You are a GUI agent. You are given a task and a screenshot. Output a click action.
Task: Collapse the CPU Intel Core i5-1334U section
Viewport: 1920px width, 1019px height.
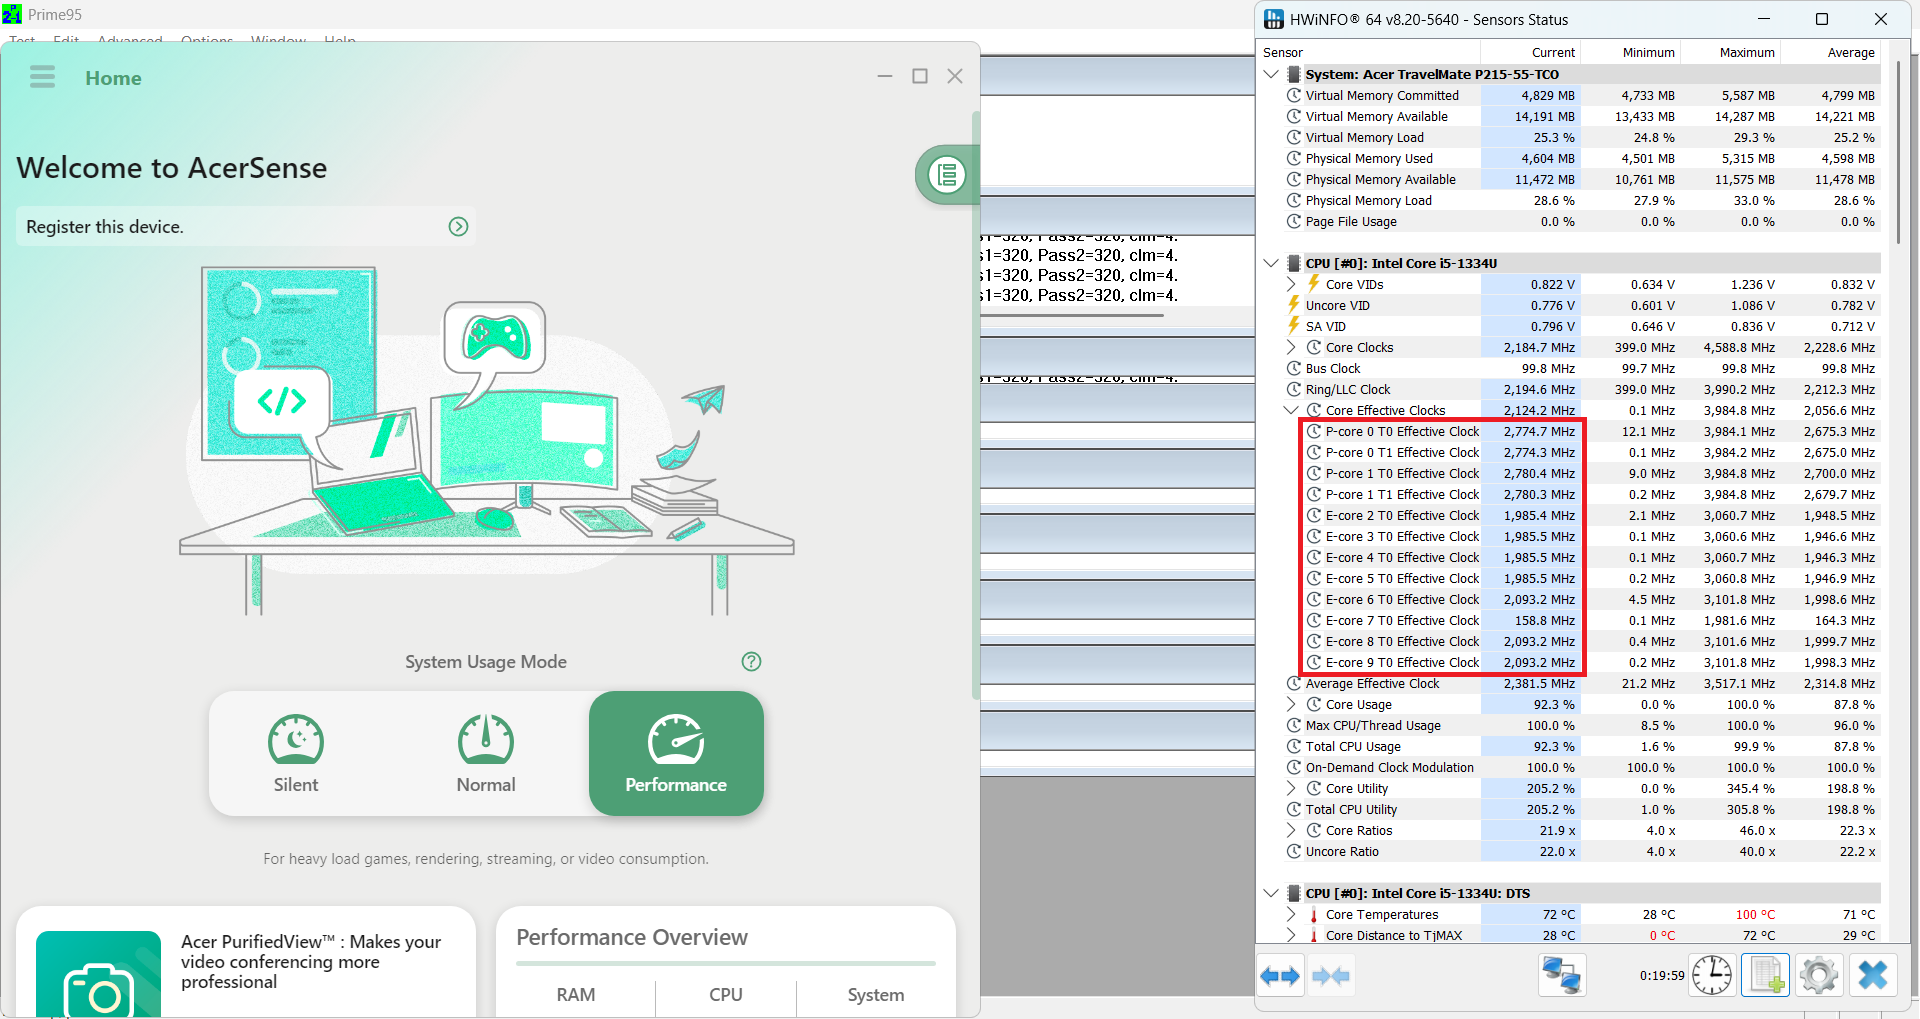1271,263
